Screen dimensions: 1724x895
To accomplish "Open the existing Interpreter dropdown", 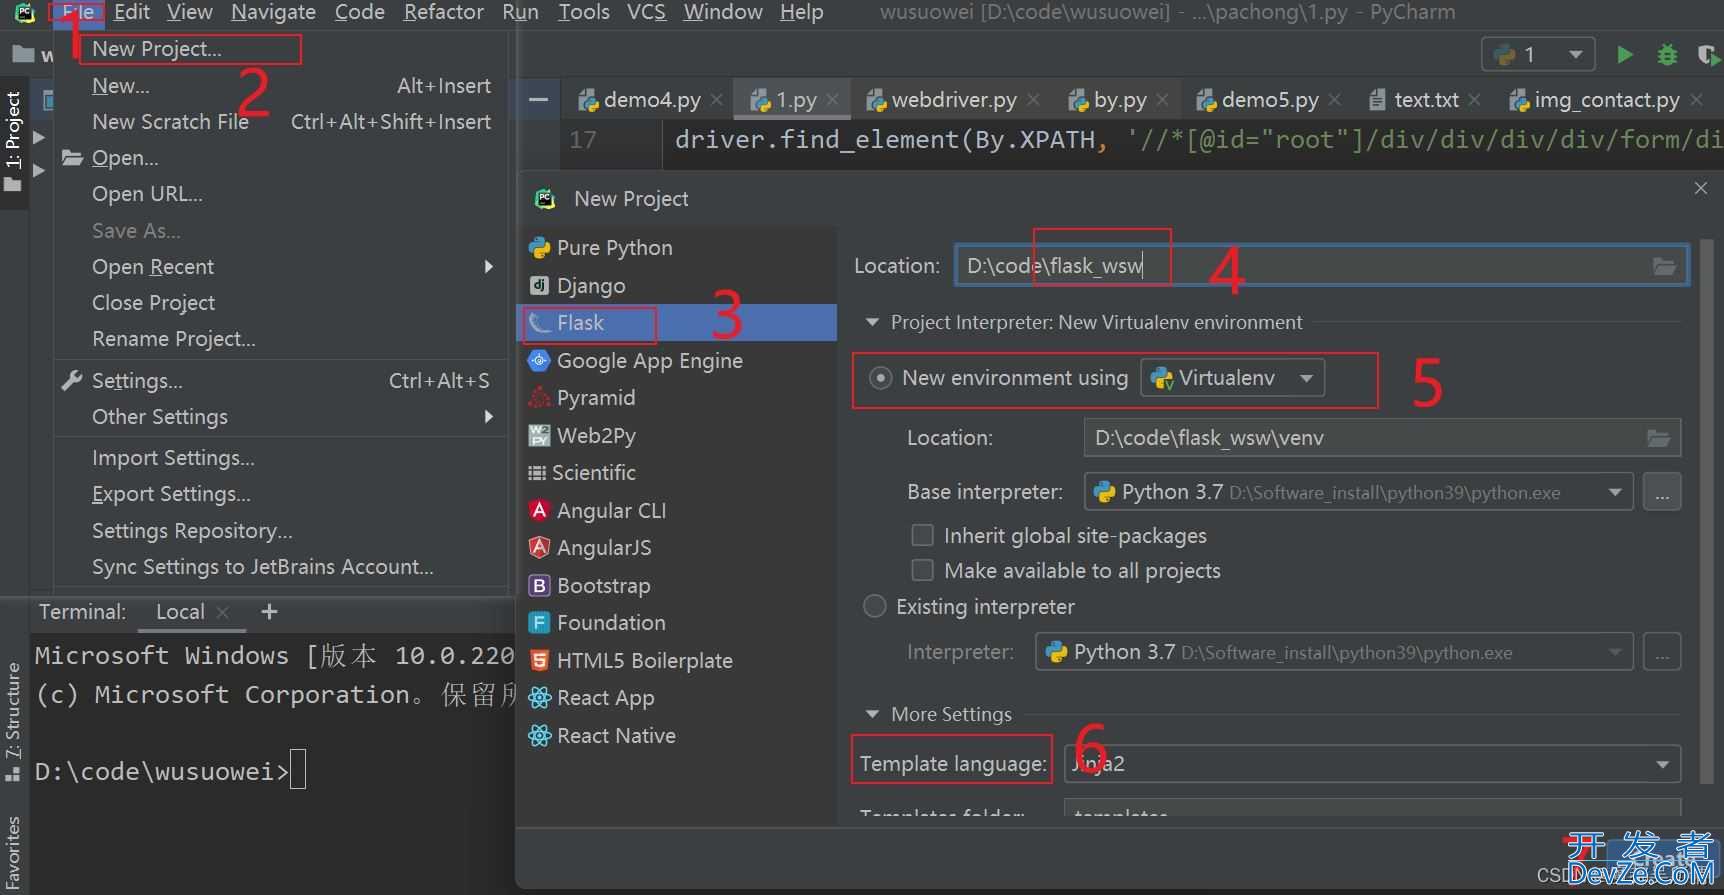I will [1334, 652].
